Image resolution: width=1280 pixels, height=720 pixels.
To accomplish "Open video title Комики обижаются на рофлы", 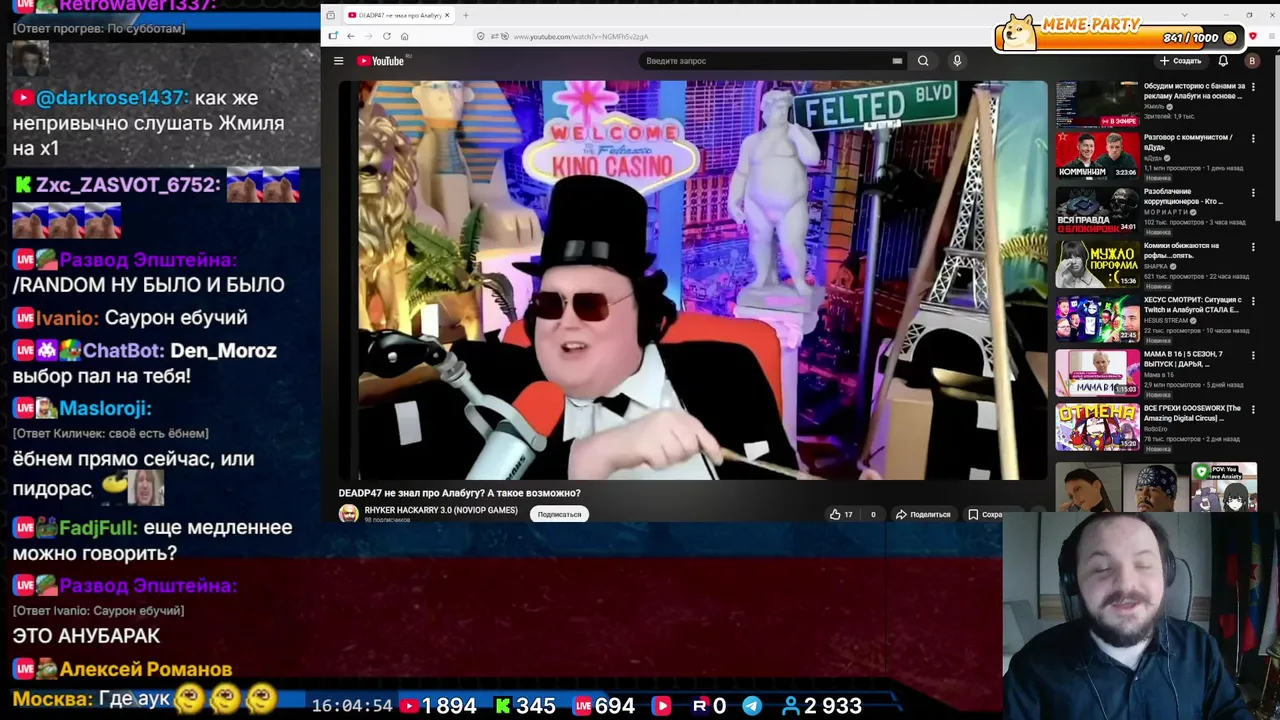I will 1181,250.
